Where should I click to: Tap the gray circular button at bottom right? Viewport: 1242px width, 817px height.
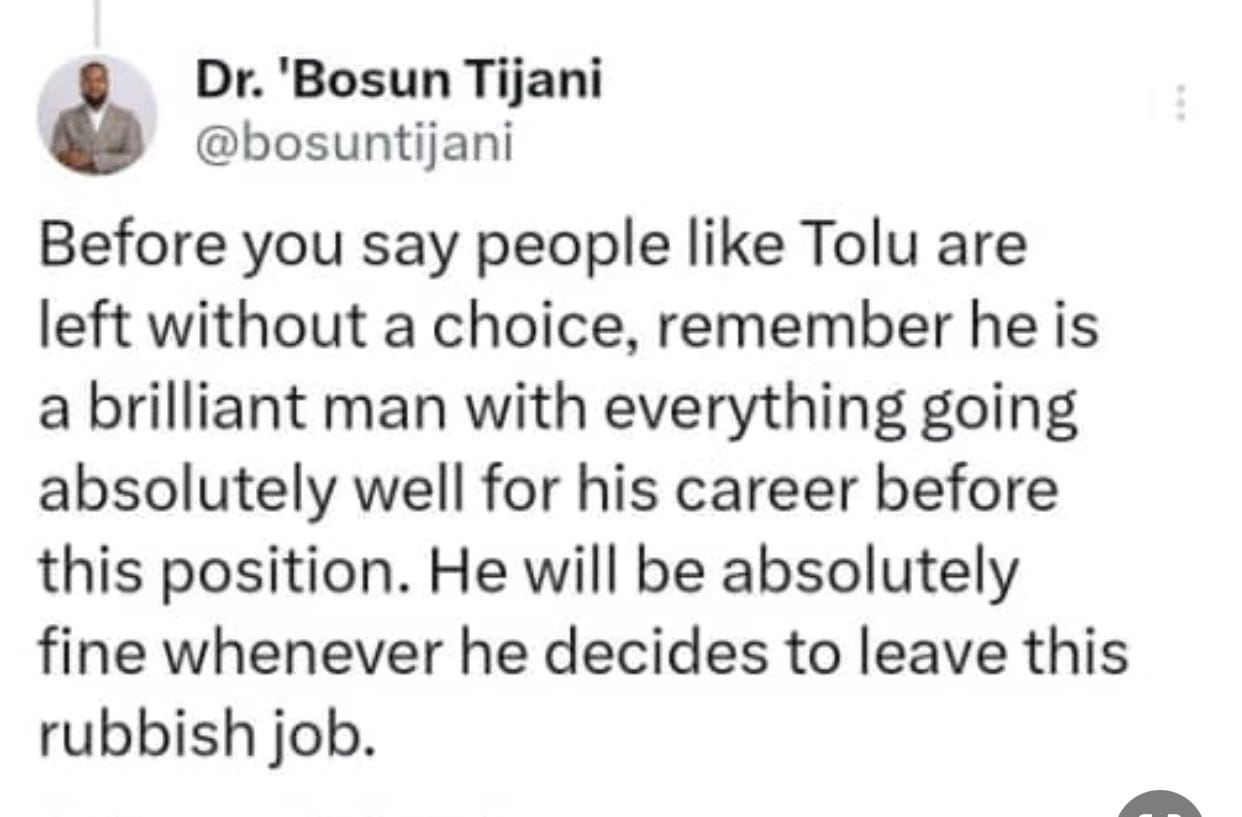(x=1160, y=805)
